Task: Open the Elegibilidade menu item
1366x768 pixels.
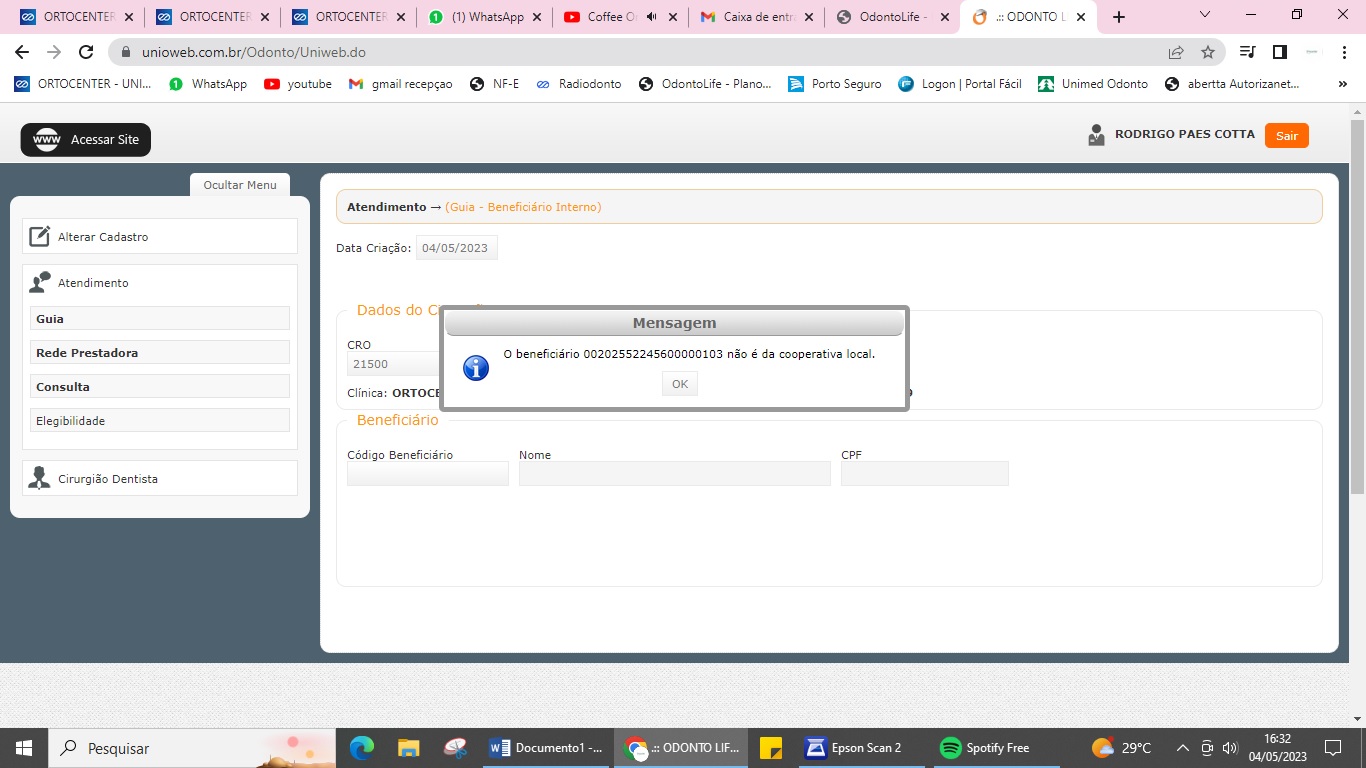Action: pos(160,420)
